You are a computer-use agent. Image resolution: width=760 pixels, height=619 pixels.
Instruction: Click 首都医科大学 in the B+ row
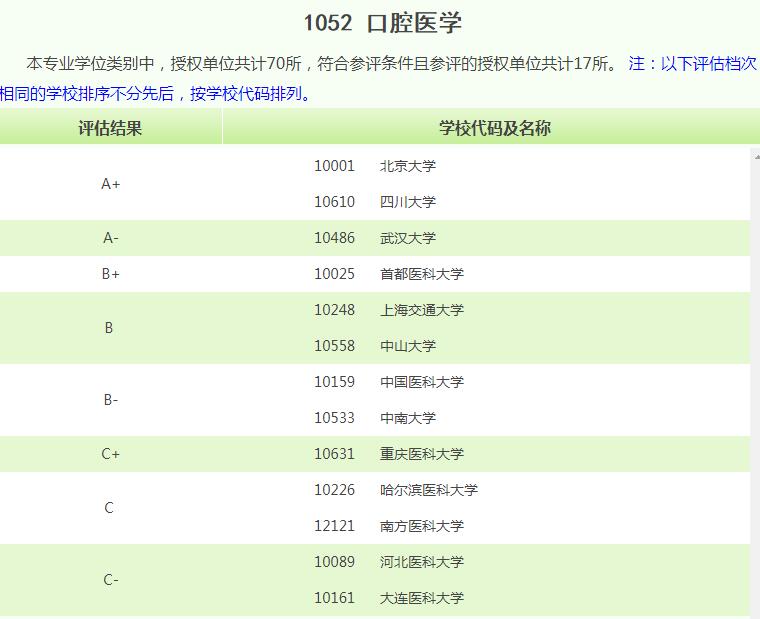point(422,274)
